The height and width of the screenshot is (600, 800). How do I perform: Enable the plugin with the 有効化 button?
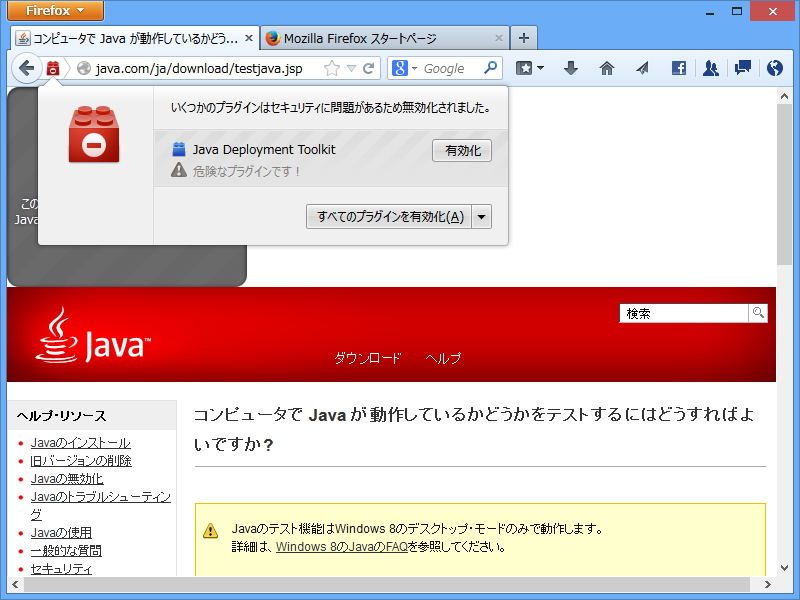(461, 150)
